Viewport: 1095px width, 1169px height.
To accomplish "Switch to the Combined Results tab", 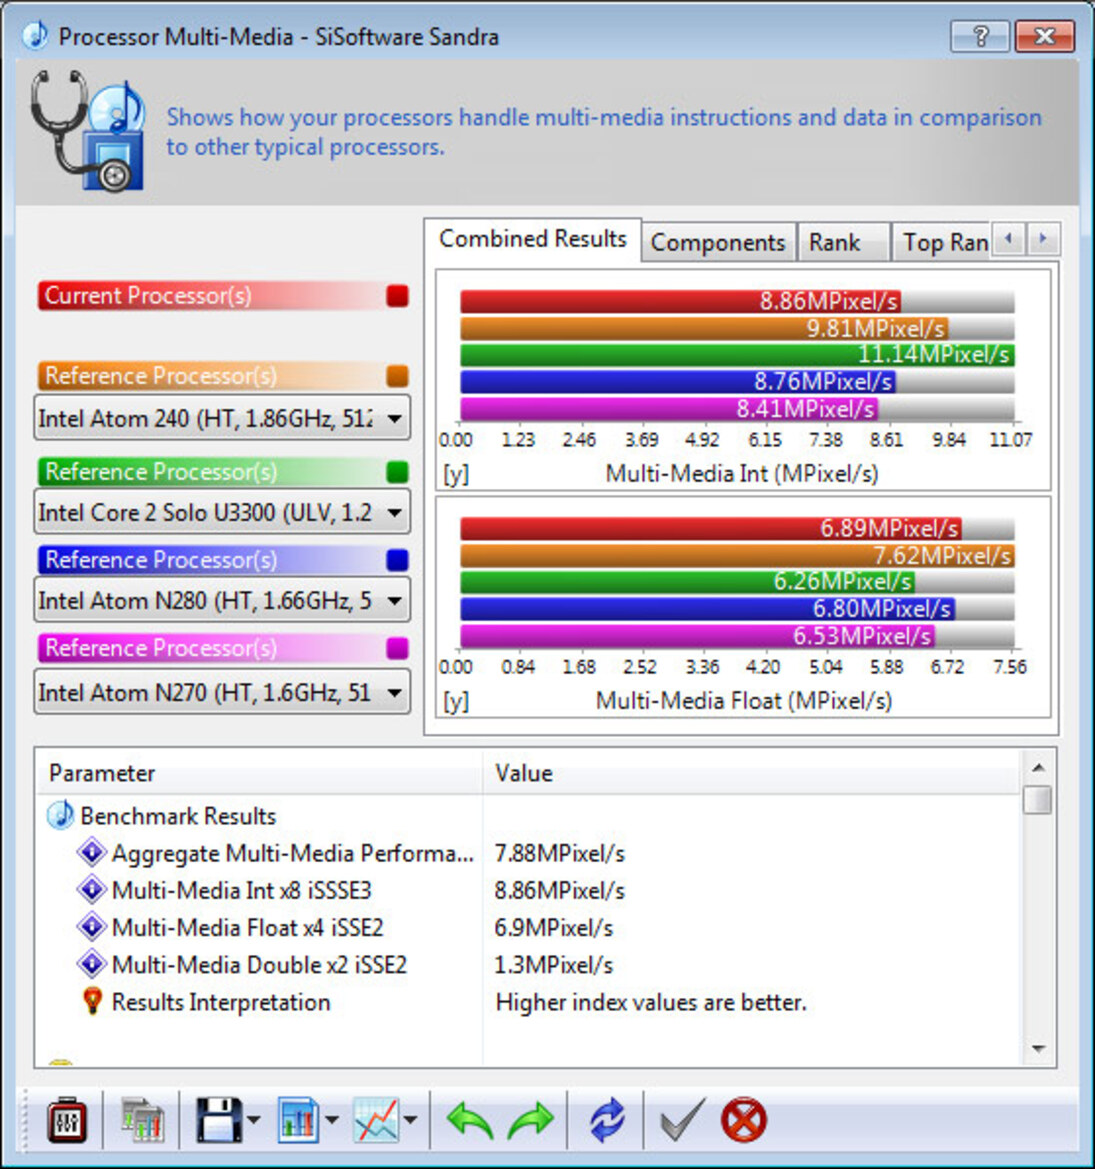I will [532, 239].
